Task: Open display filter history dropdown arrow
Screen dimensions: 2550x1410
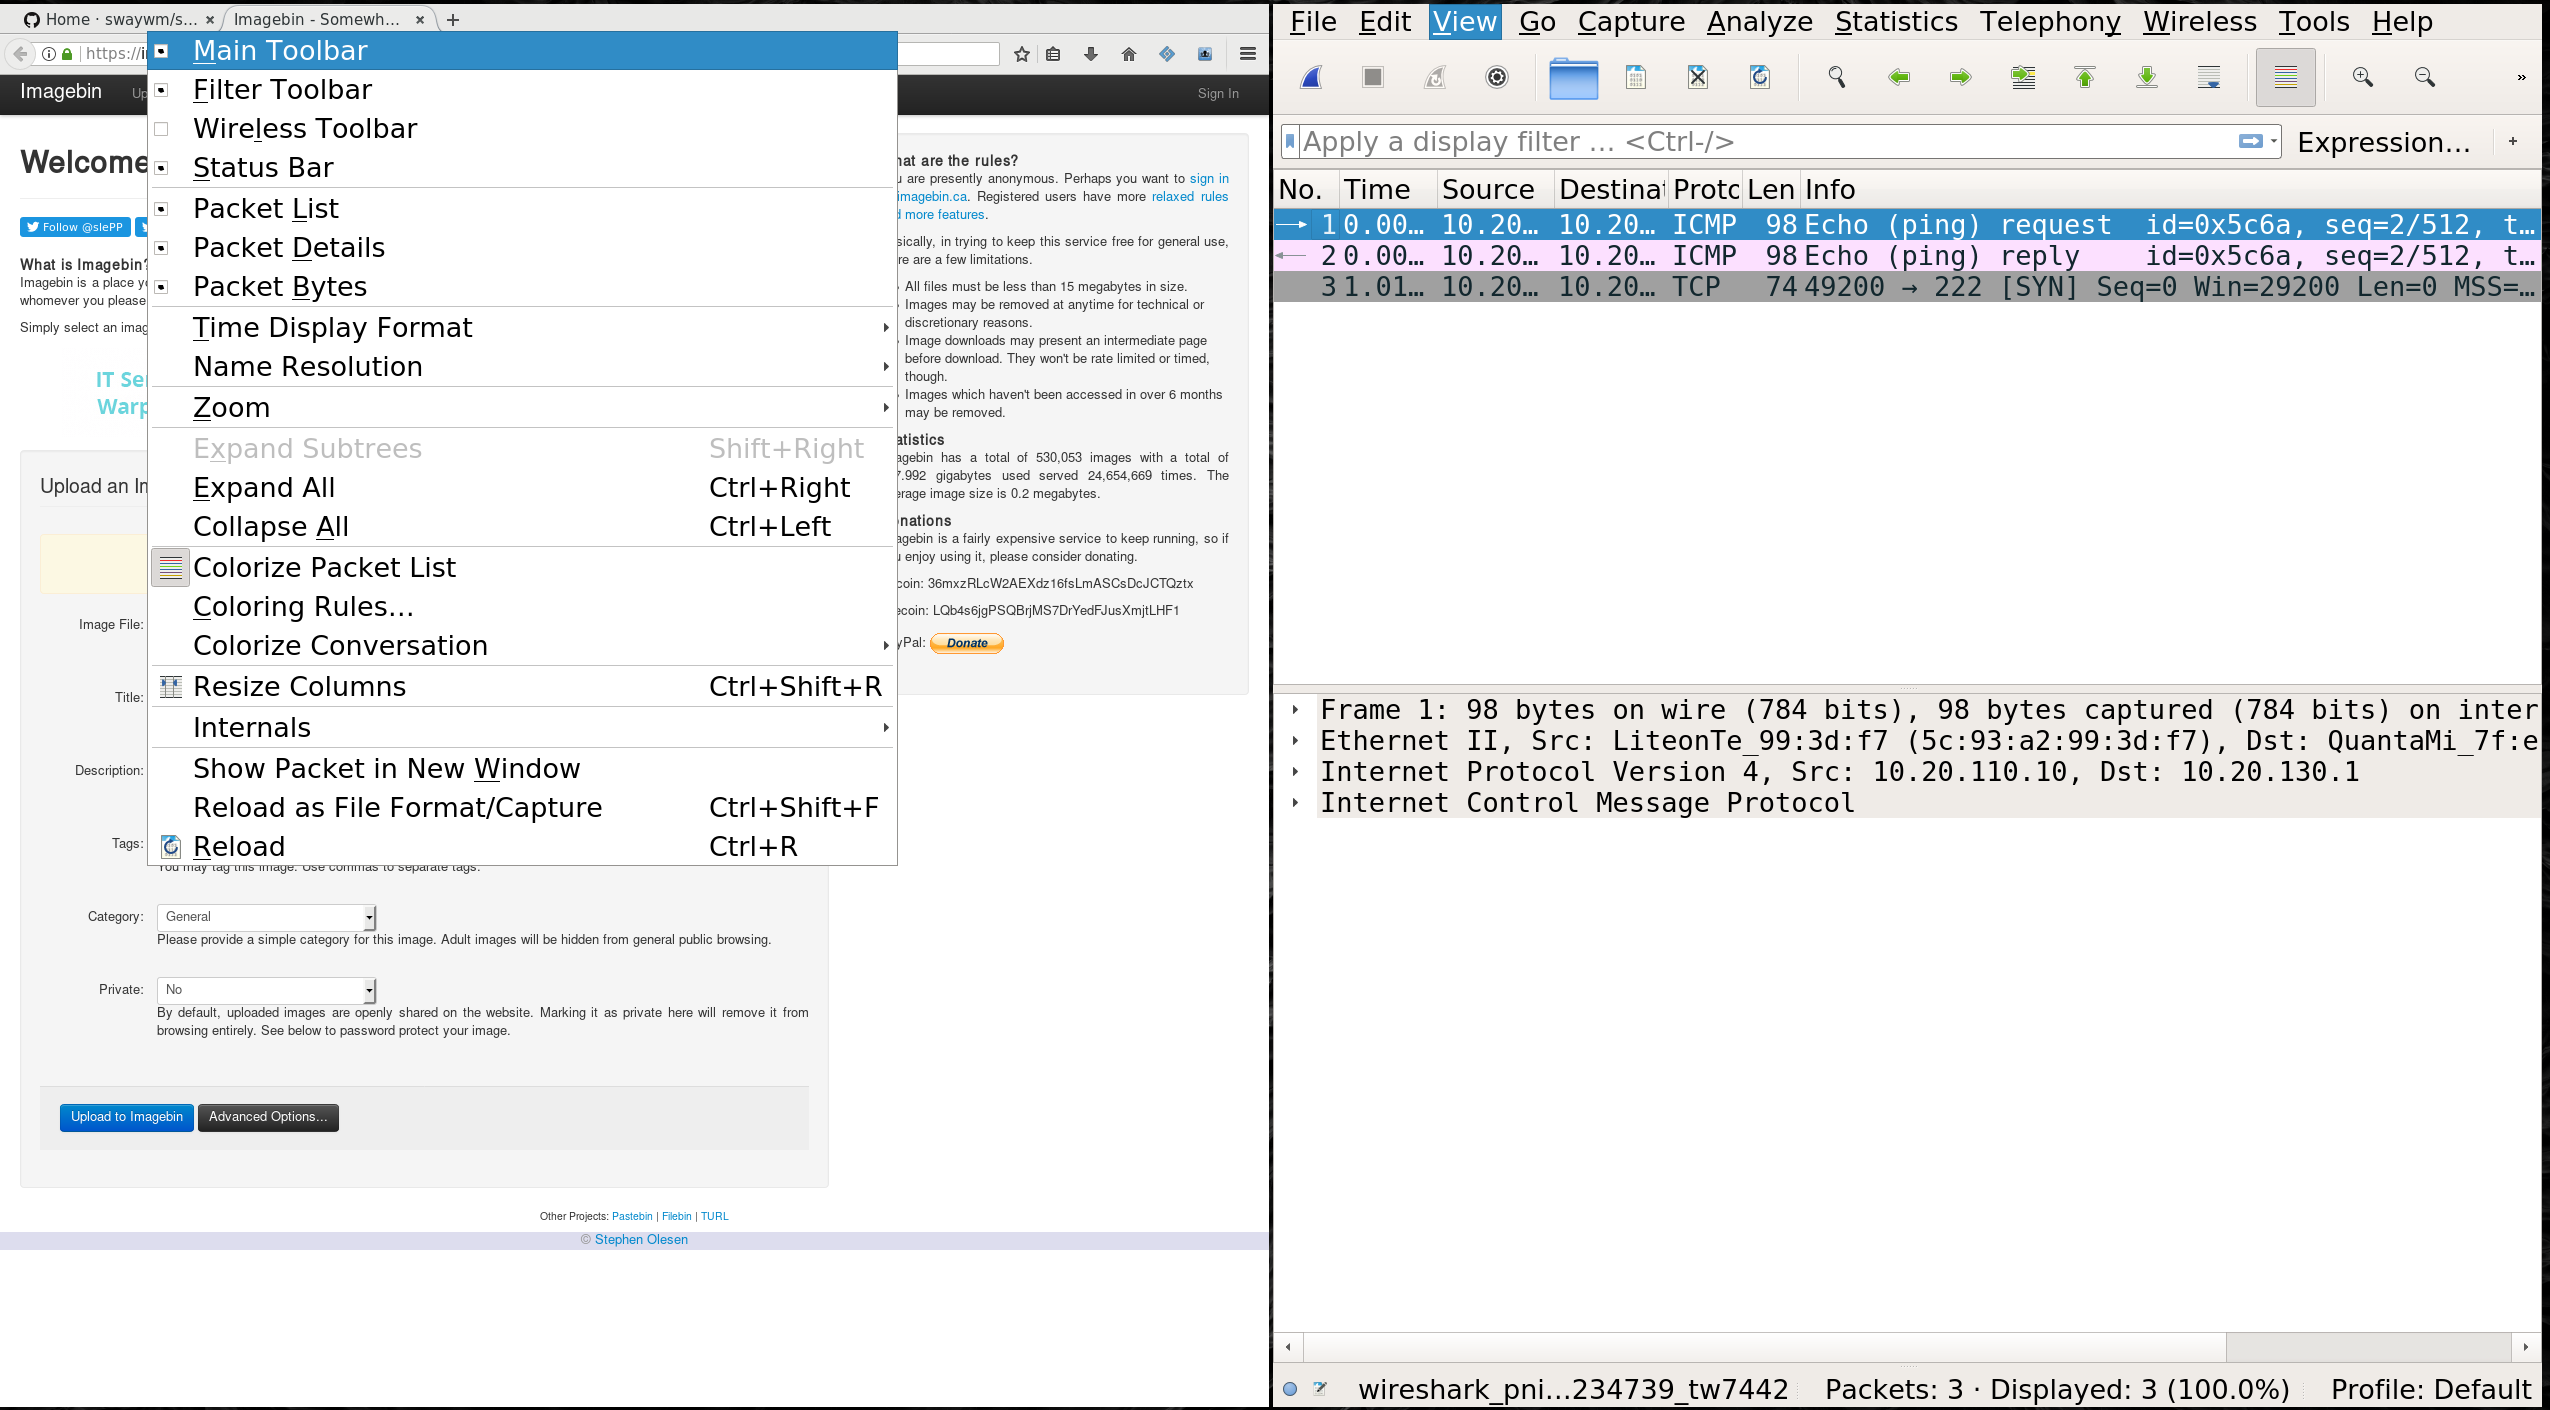Action: pyautogui.click(x=2273, y=141)
